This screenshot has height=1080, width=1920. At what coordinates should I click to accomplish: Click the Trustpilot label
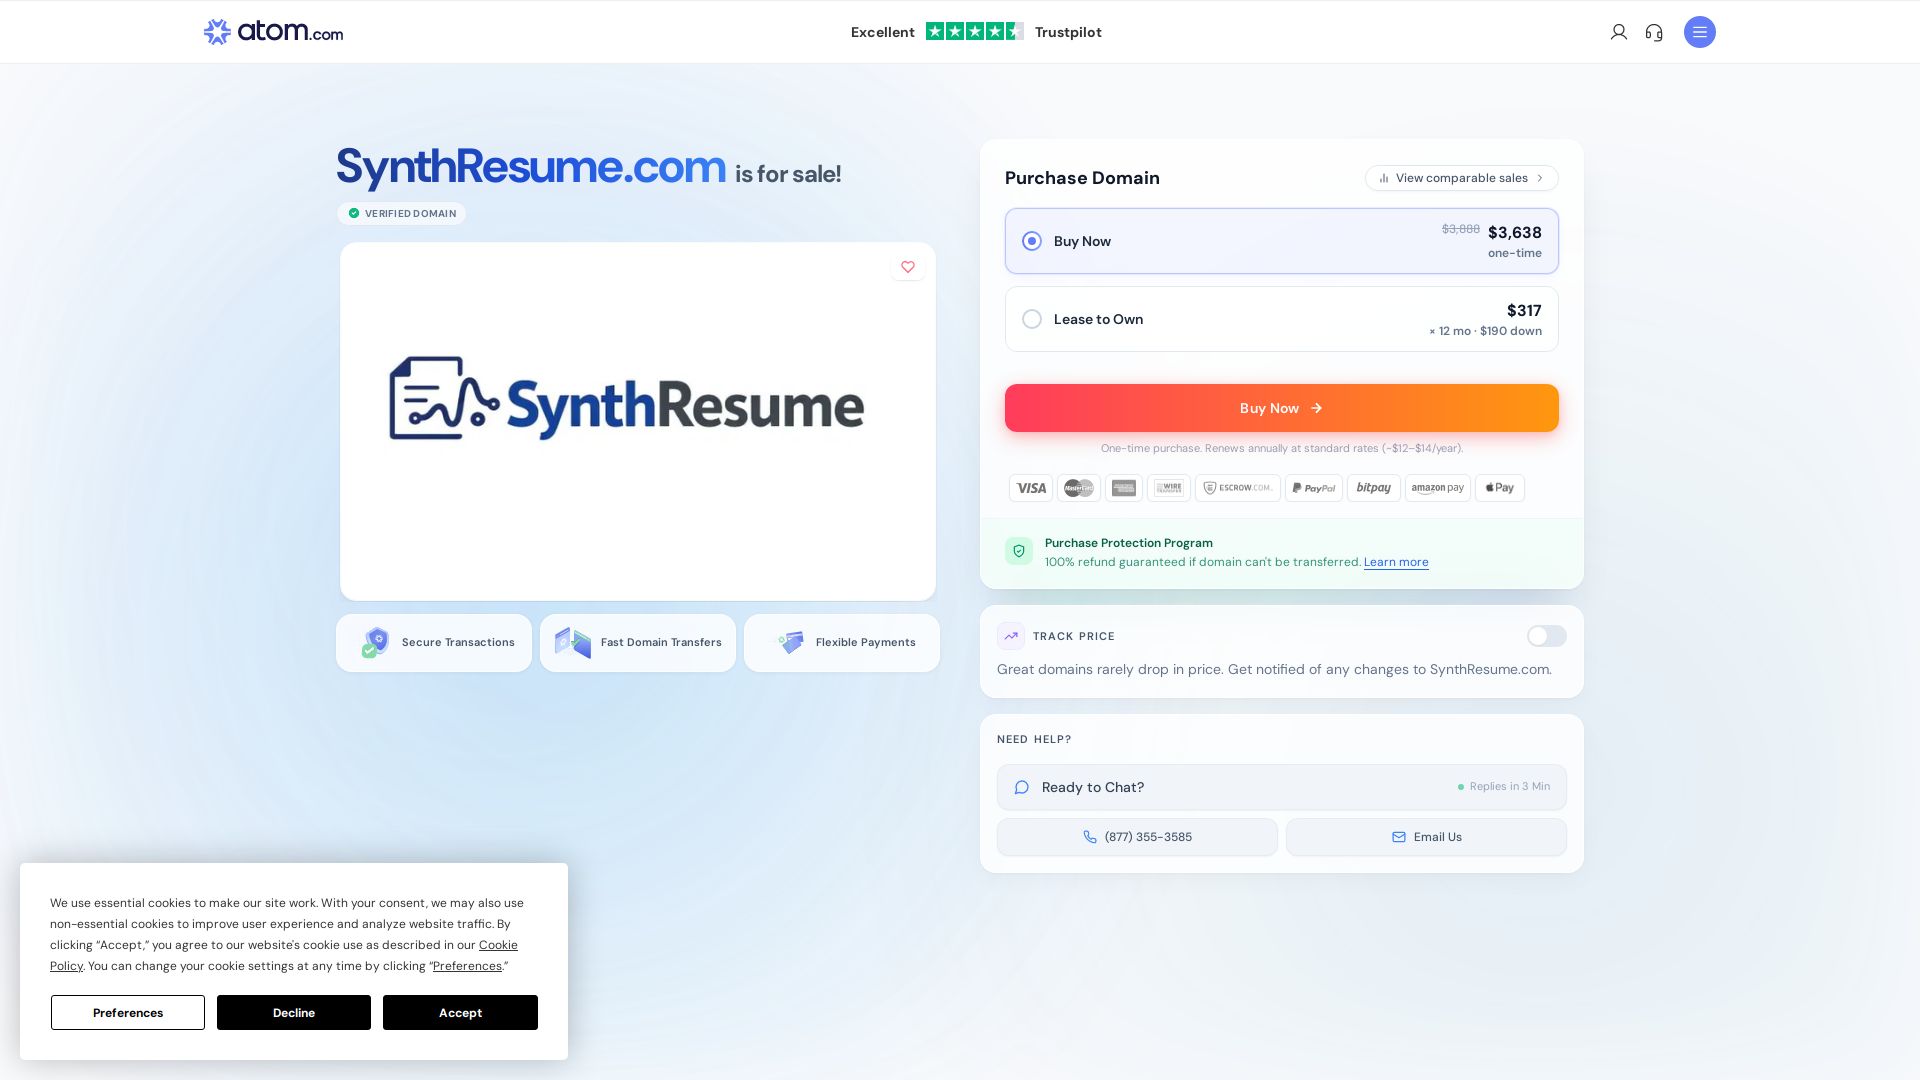pyautogui.click(x=1068, y=32)
